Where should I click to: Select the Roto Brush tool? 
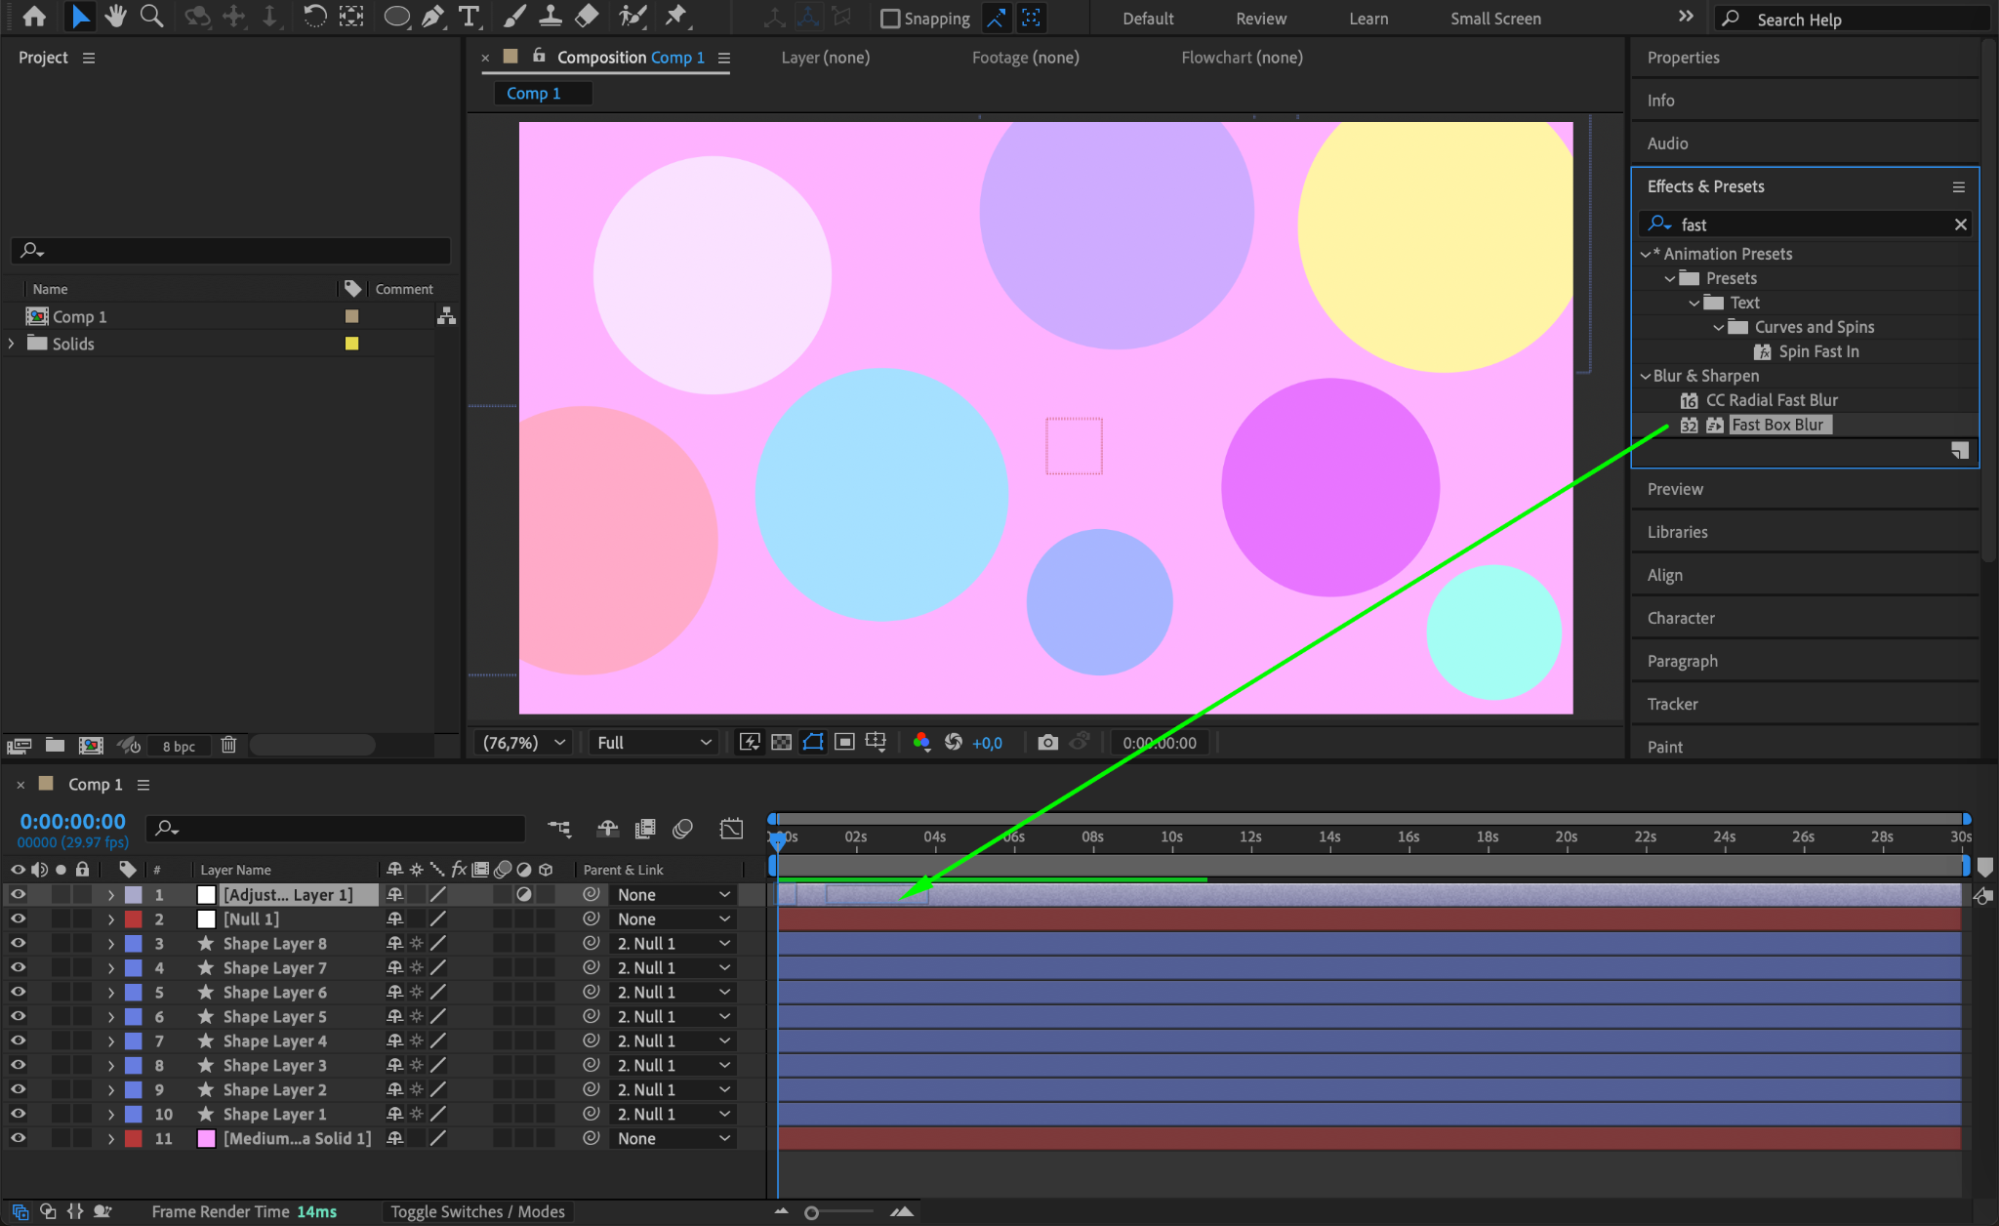click(632, 16)
